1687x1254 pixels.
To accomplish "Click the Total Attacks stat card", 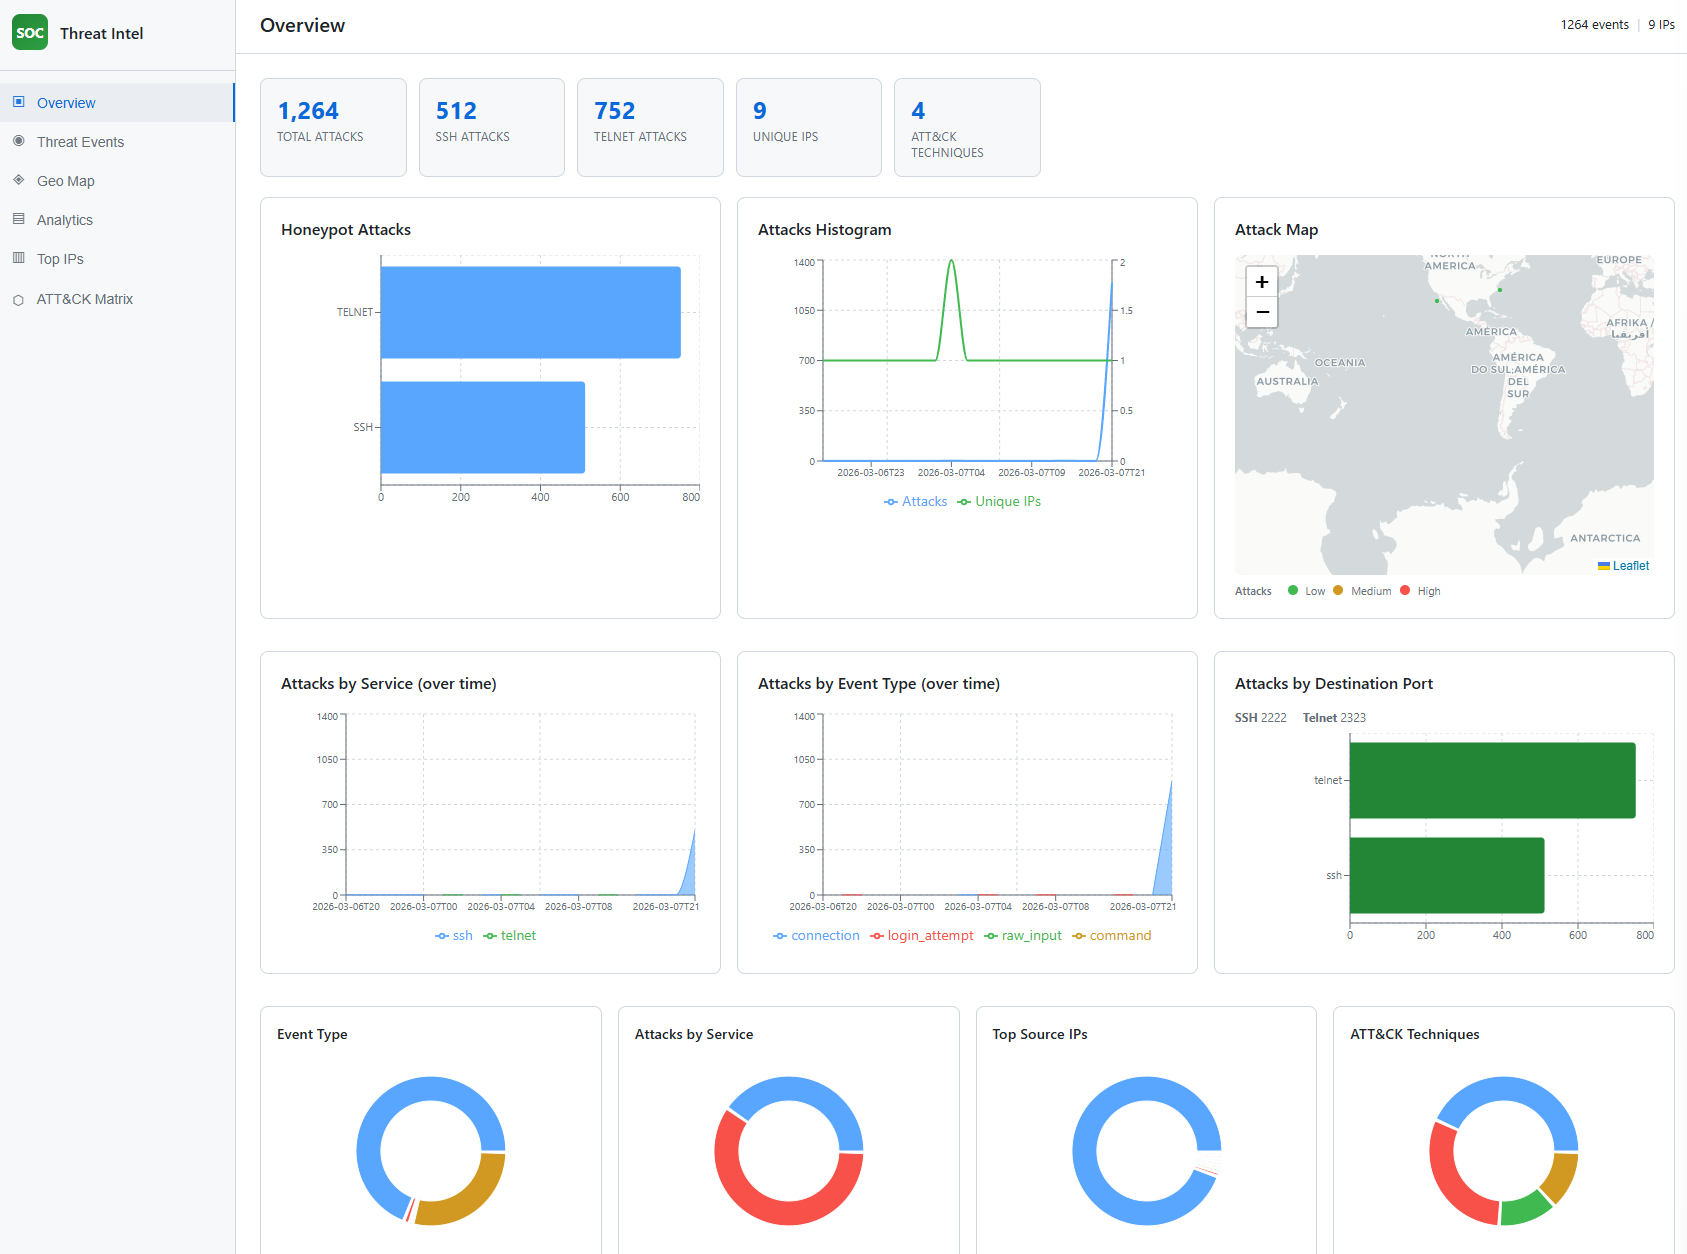I will pos(333,127).
